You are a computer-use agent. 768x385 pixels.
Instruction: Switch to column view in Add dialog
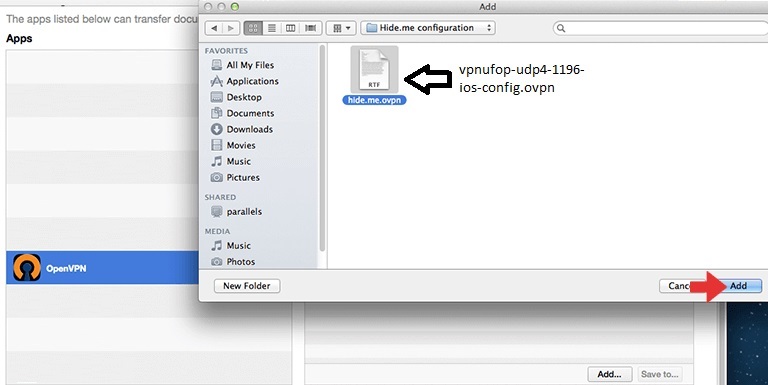tap(290, 28)
